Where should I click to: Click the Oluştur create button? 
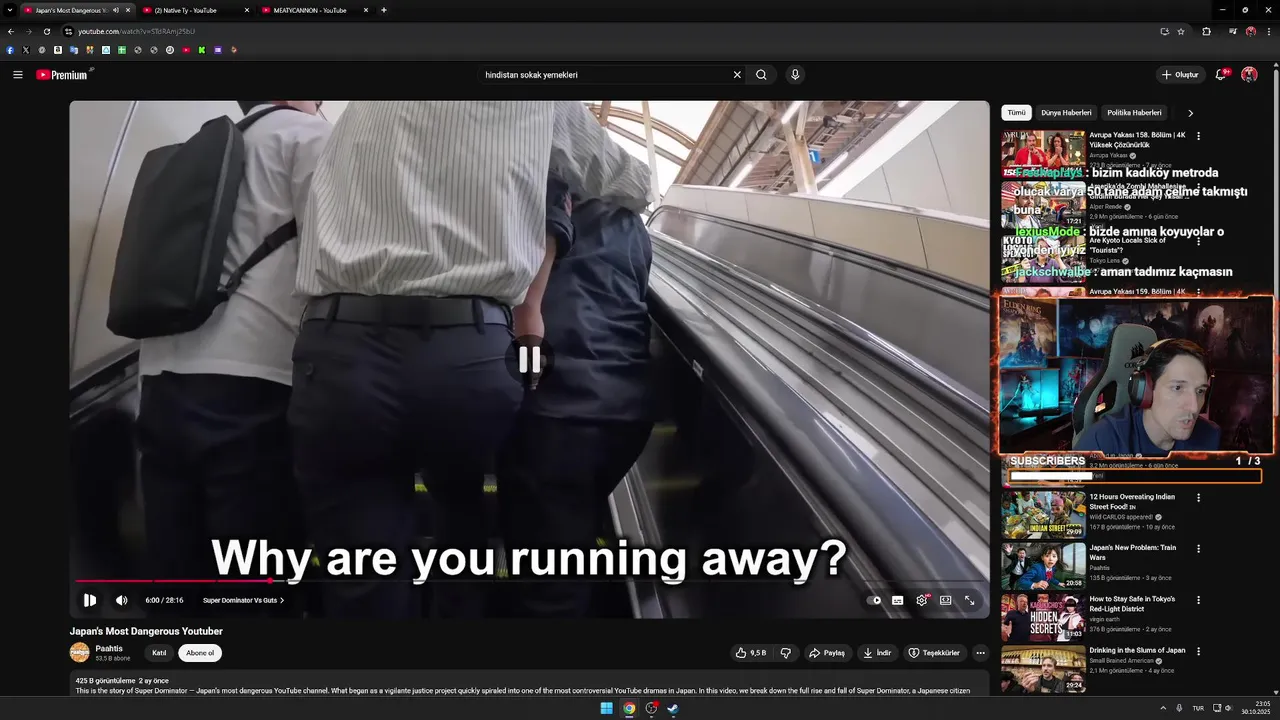pos(1180,75)
